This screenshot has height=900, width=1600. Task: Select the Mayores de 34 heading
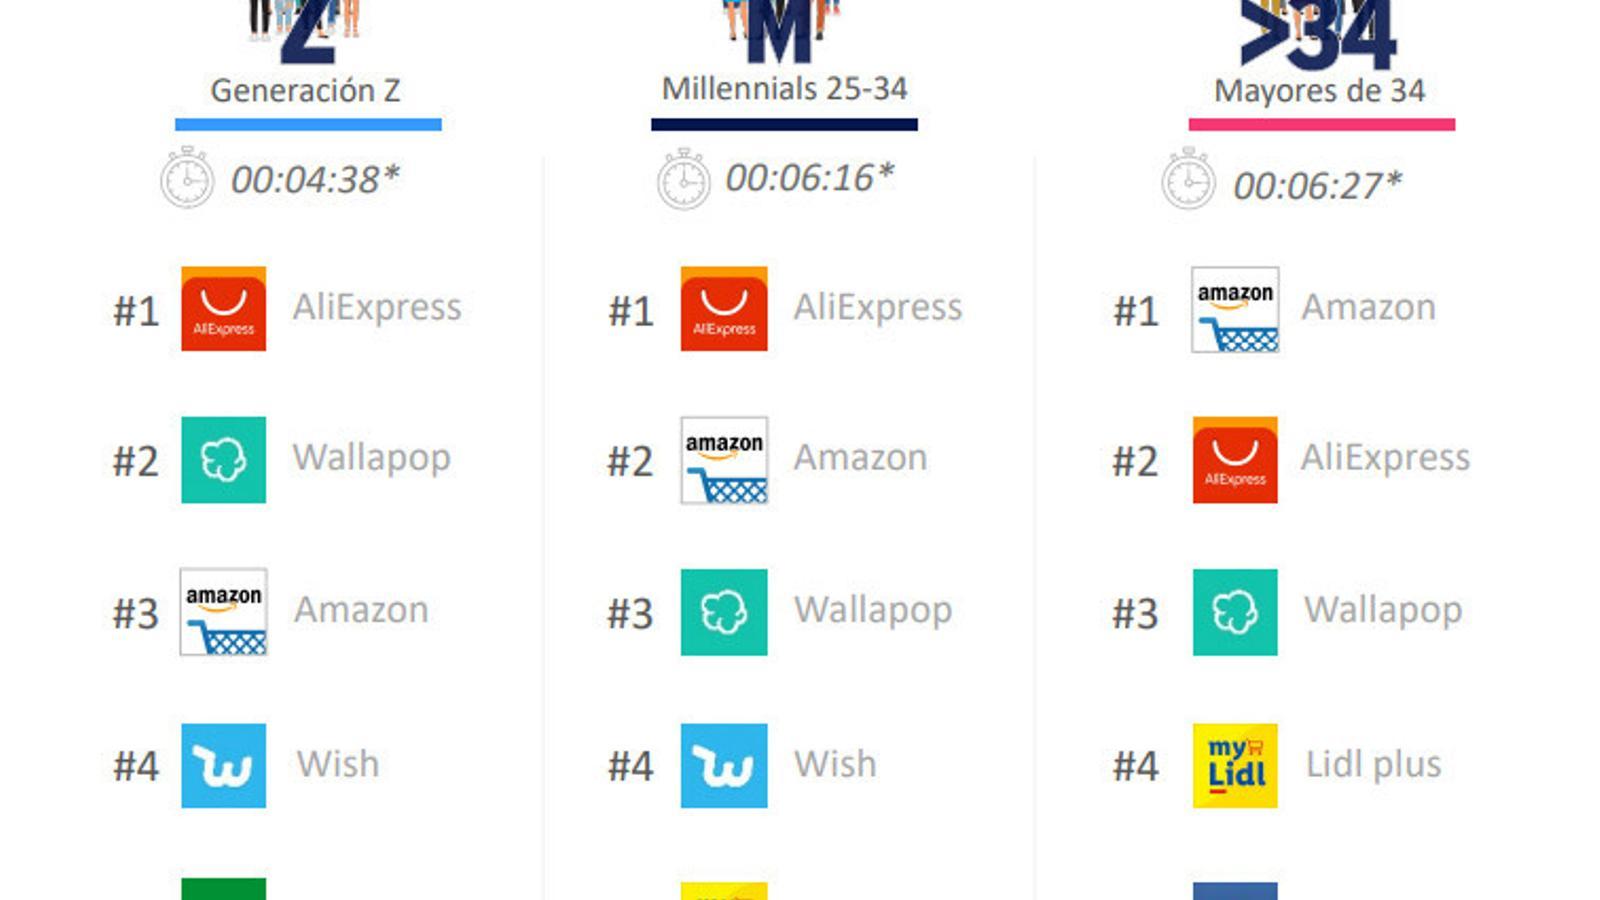[x=1319, y=90]
